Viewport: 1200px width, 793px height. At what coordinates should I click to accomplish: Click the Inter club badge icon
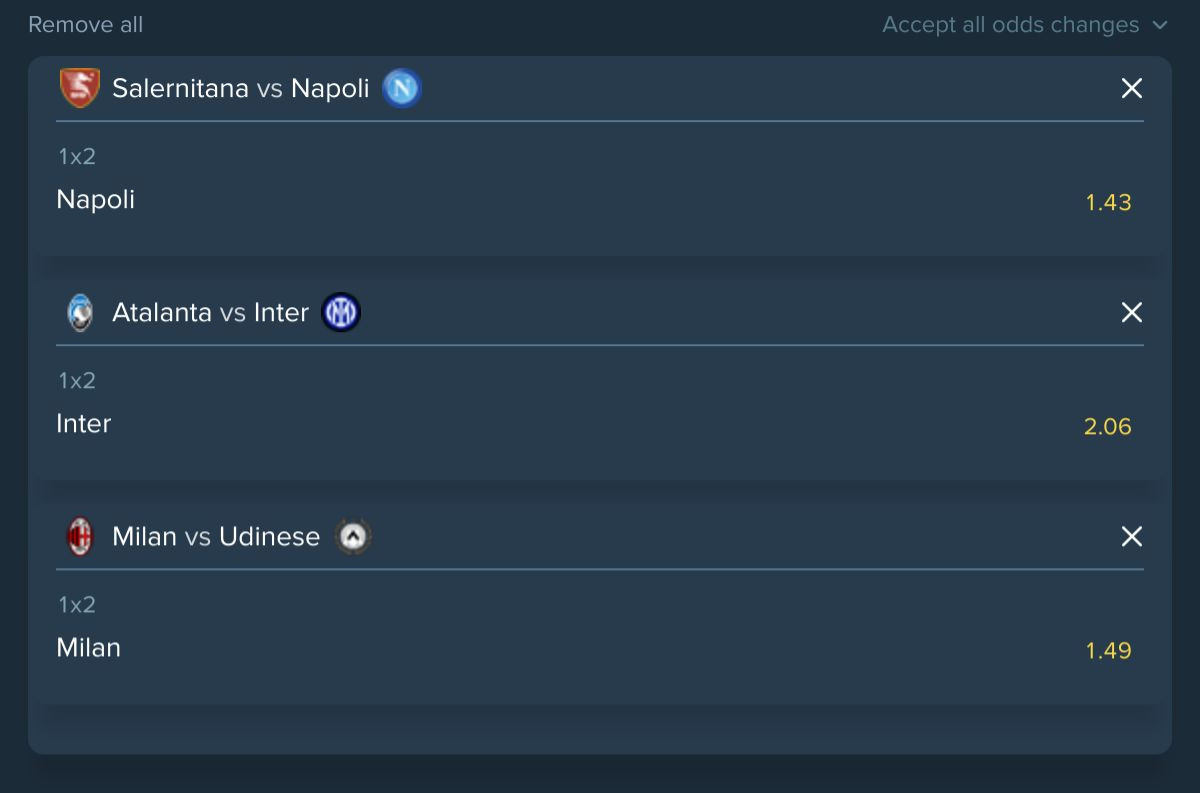(x=341, y=312)
